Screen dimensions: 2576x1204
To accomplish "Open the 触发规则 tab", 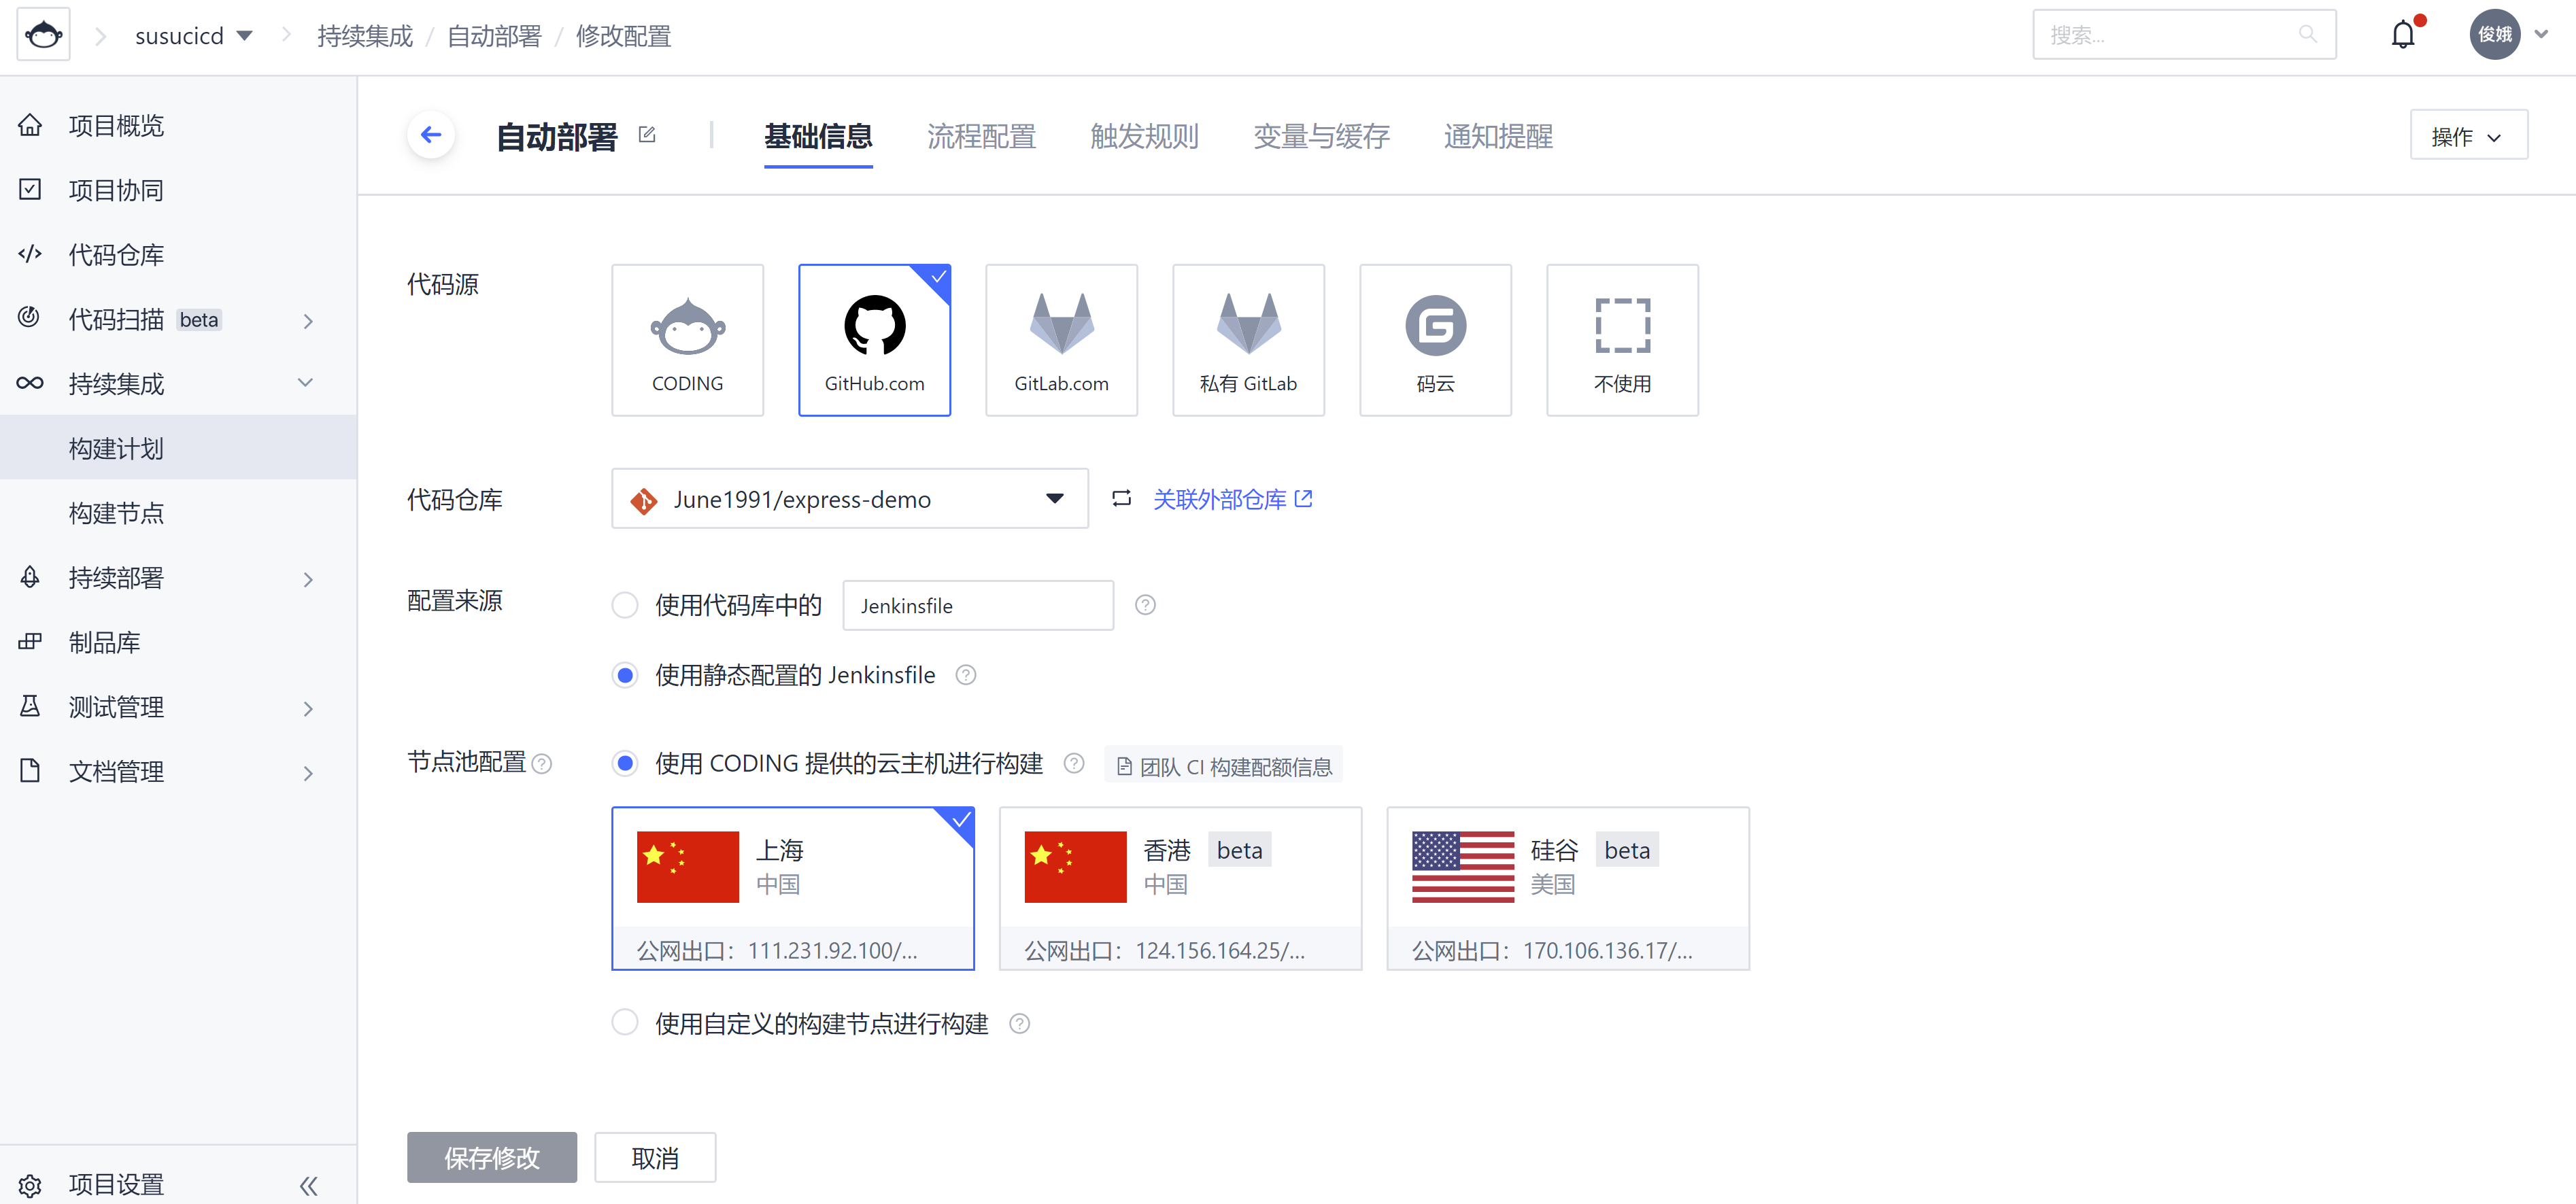I will click(x=1143, y=136).
